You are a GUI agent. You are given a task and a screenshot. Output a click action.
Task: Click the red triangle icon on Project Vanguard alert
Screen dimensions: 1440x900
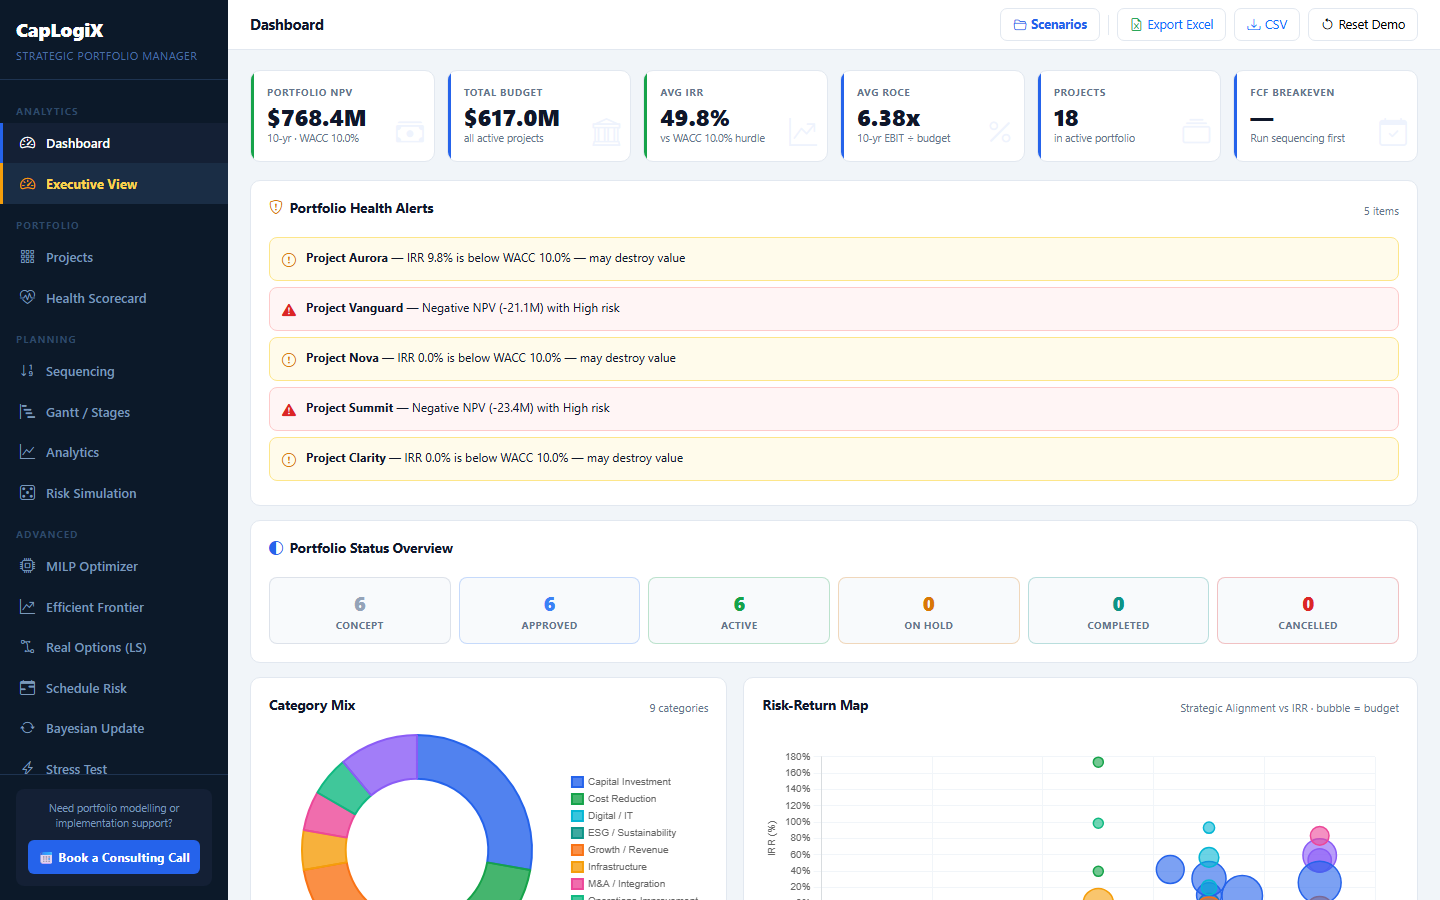click(x=289, y=310)
